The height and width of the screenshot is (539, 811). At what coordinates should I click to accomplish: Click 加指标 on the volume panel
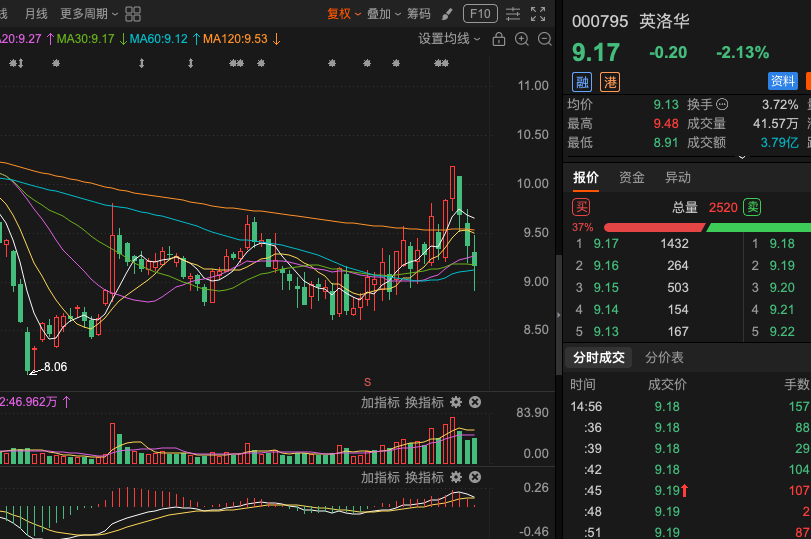(x=380, y=402)
